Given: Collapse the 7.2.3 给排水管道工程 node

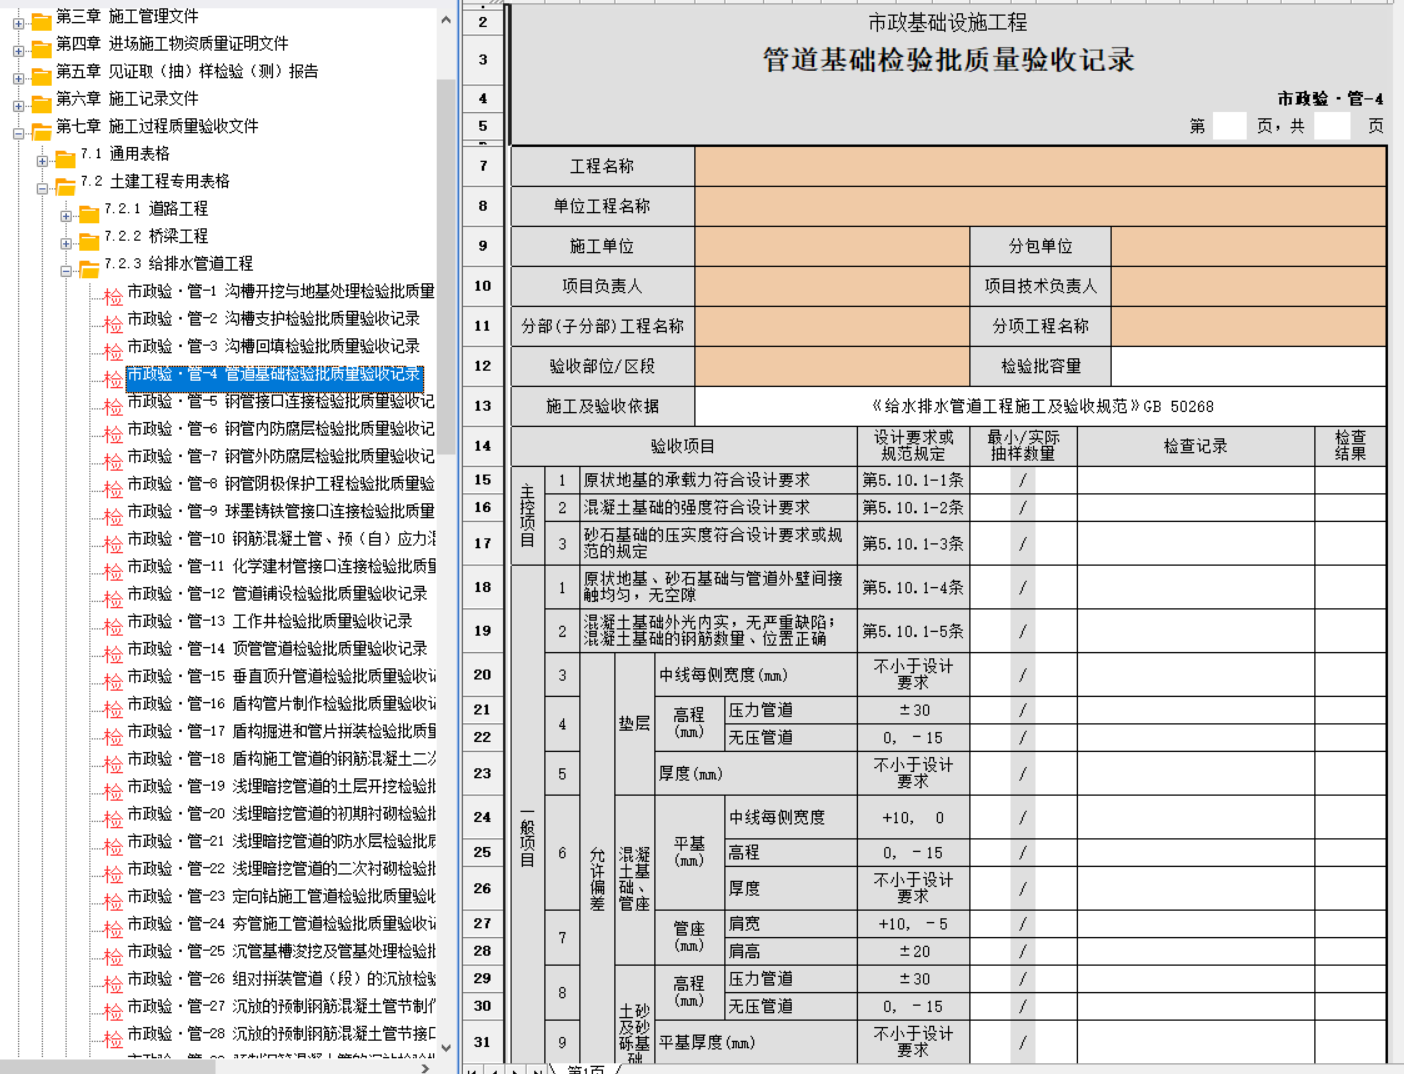Looking at the screenshot, I should click(x=66, y=270).
